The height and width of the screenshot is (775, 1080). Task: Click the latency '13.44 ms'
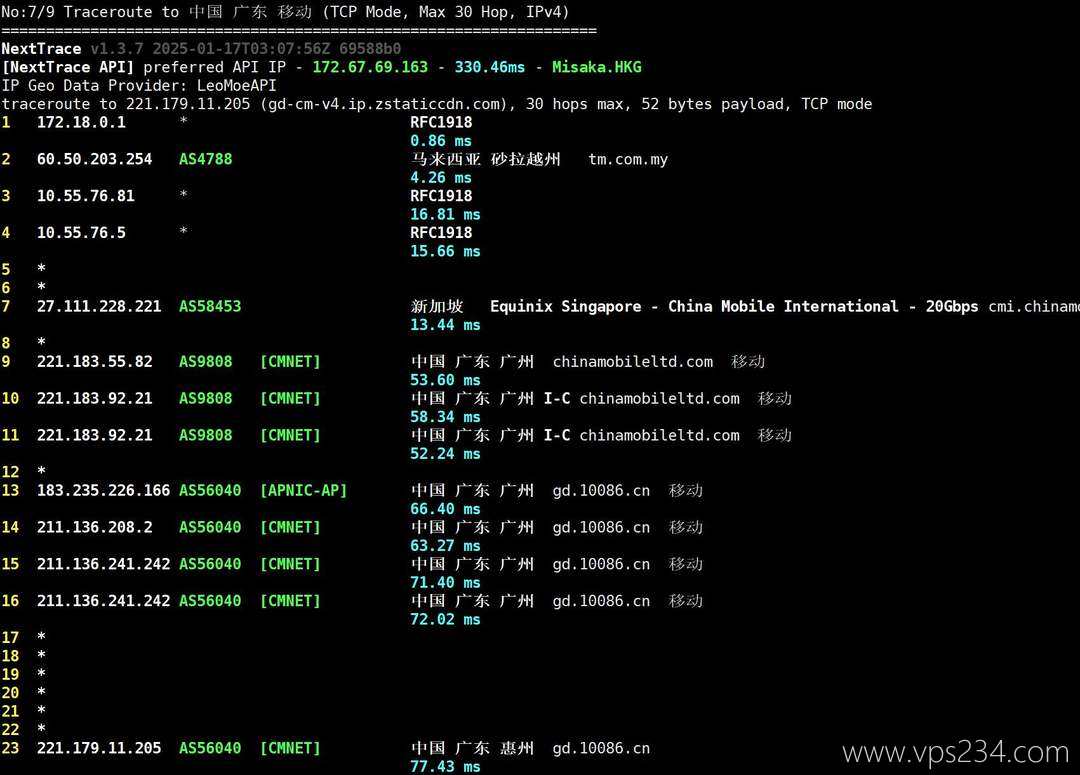[x=445, y=325]
